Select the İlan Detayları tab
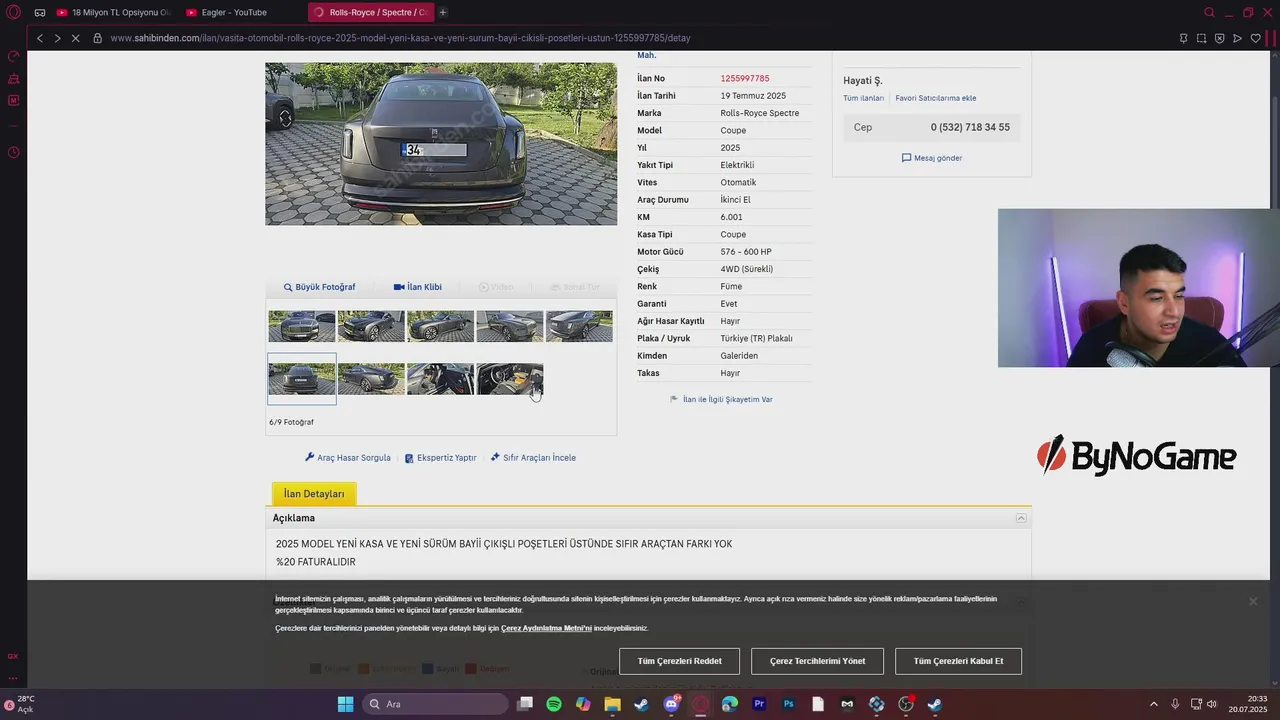 (314, 494)
